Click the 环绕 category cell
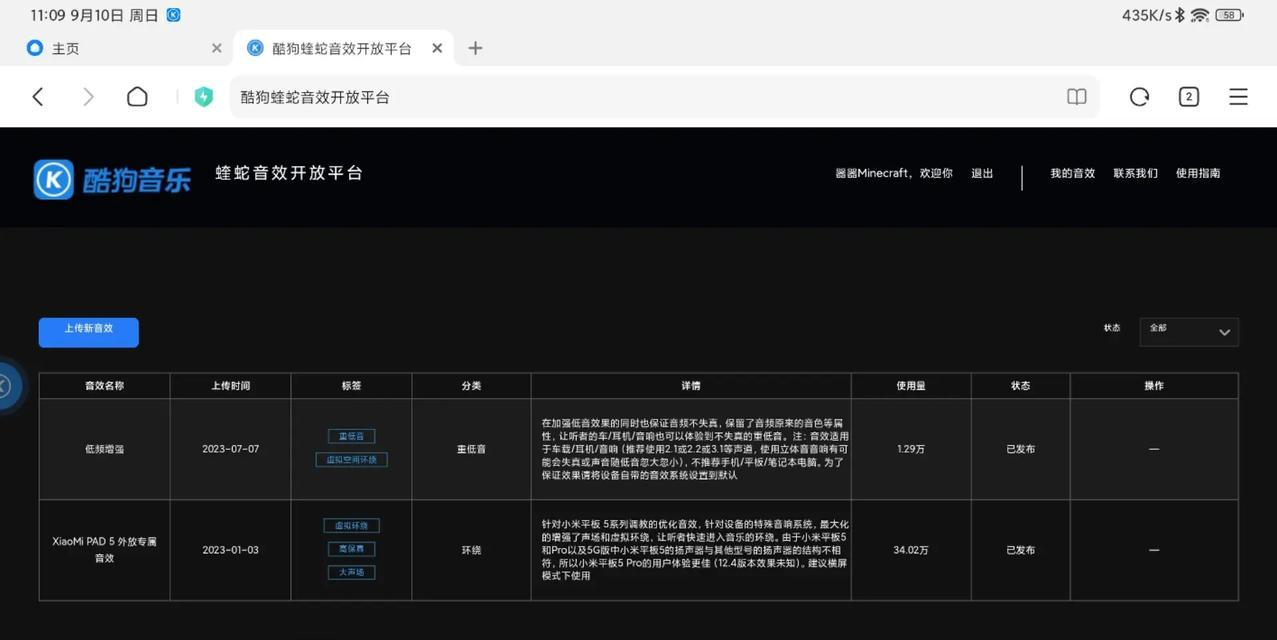Viewport: 1277px width, 640px height. click(x=471, y=550)
